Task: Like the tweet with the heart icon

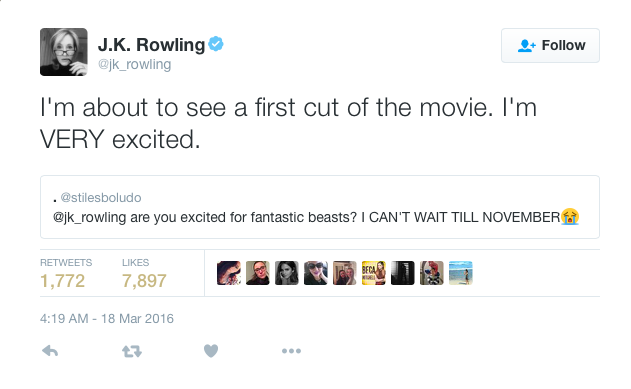Action: [x=211, y=351]
